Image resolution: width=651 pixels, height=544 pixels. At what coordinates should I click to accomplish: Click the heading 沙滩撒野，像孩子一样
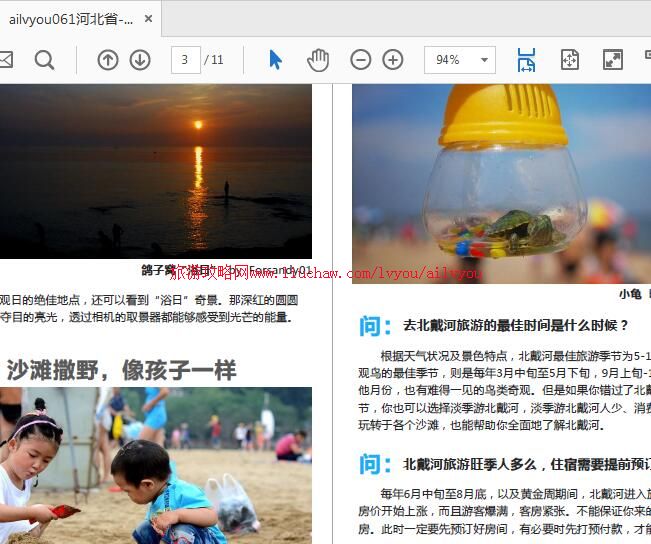121,370
